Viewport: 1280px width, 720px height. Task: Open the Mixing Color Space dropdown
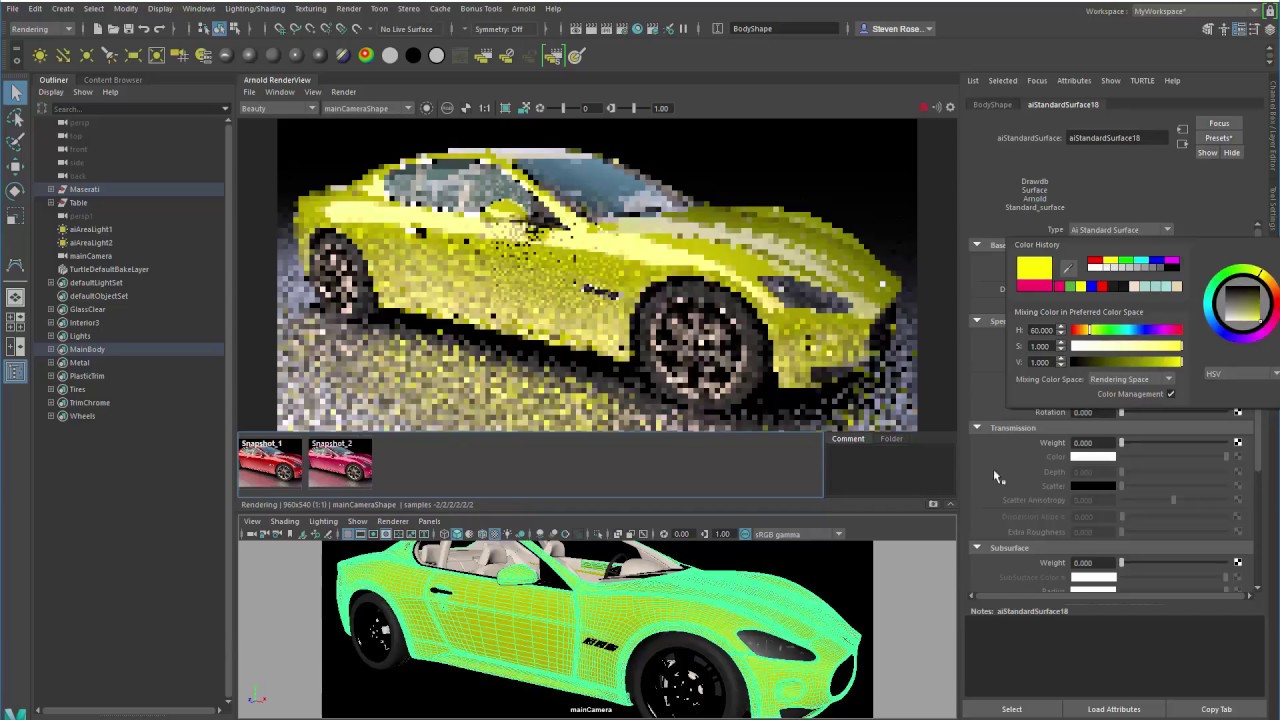coord(1130,379)
